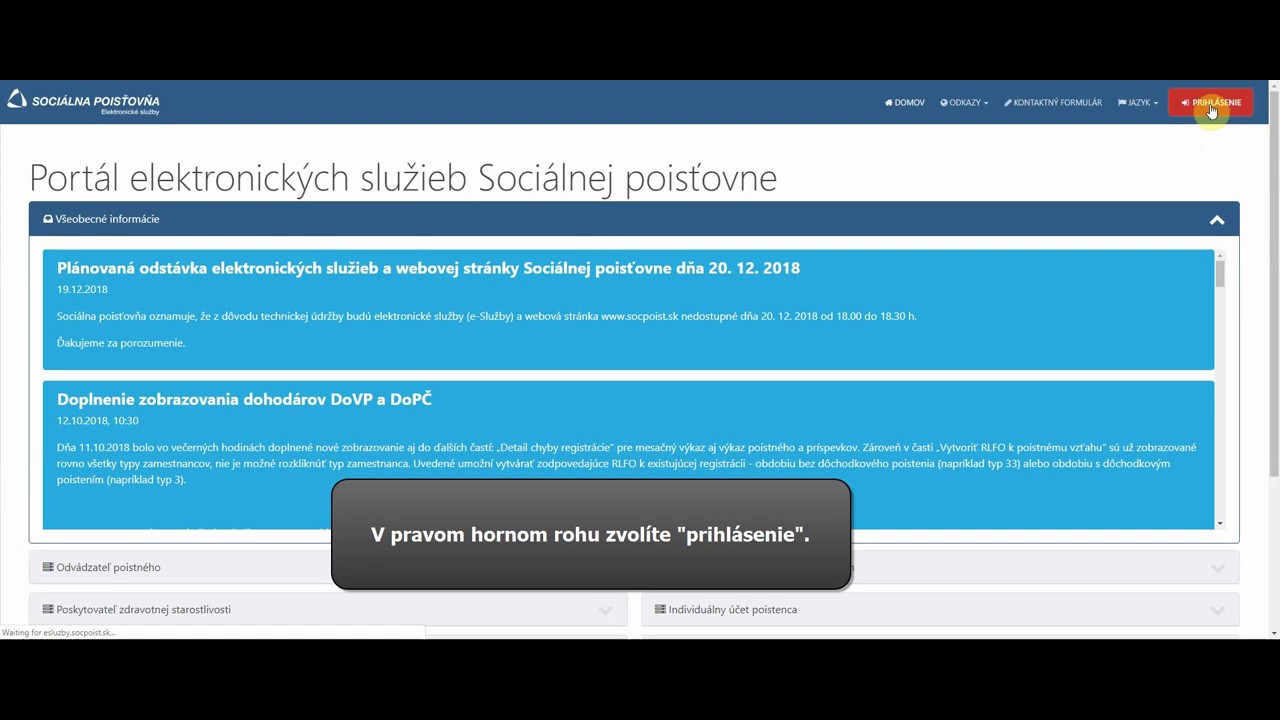The width and height of the screenshot is (1280, 720).
Task: Click the Doplnenie zobrazovania dohodárov DoVP headline
Action: (244, 399)
